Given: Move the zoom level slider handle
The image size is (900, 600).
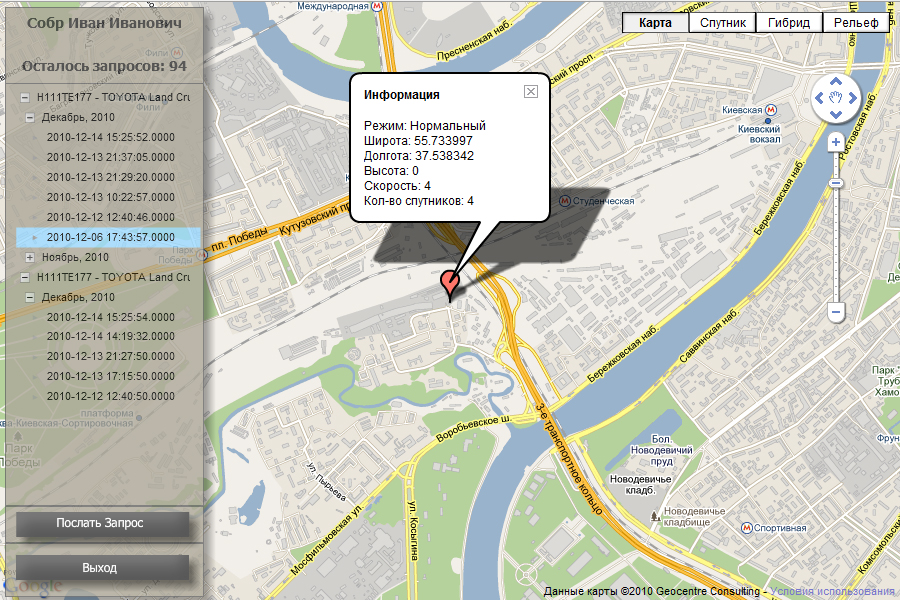Looking at the screenshot, I should (836, 183).
